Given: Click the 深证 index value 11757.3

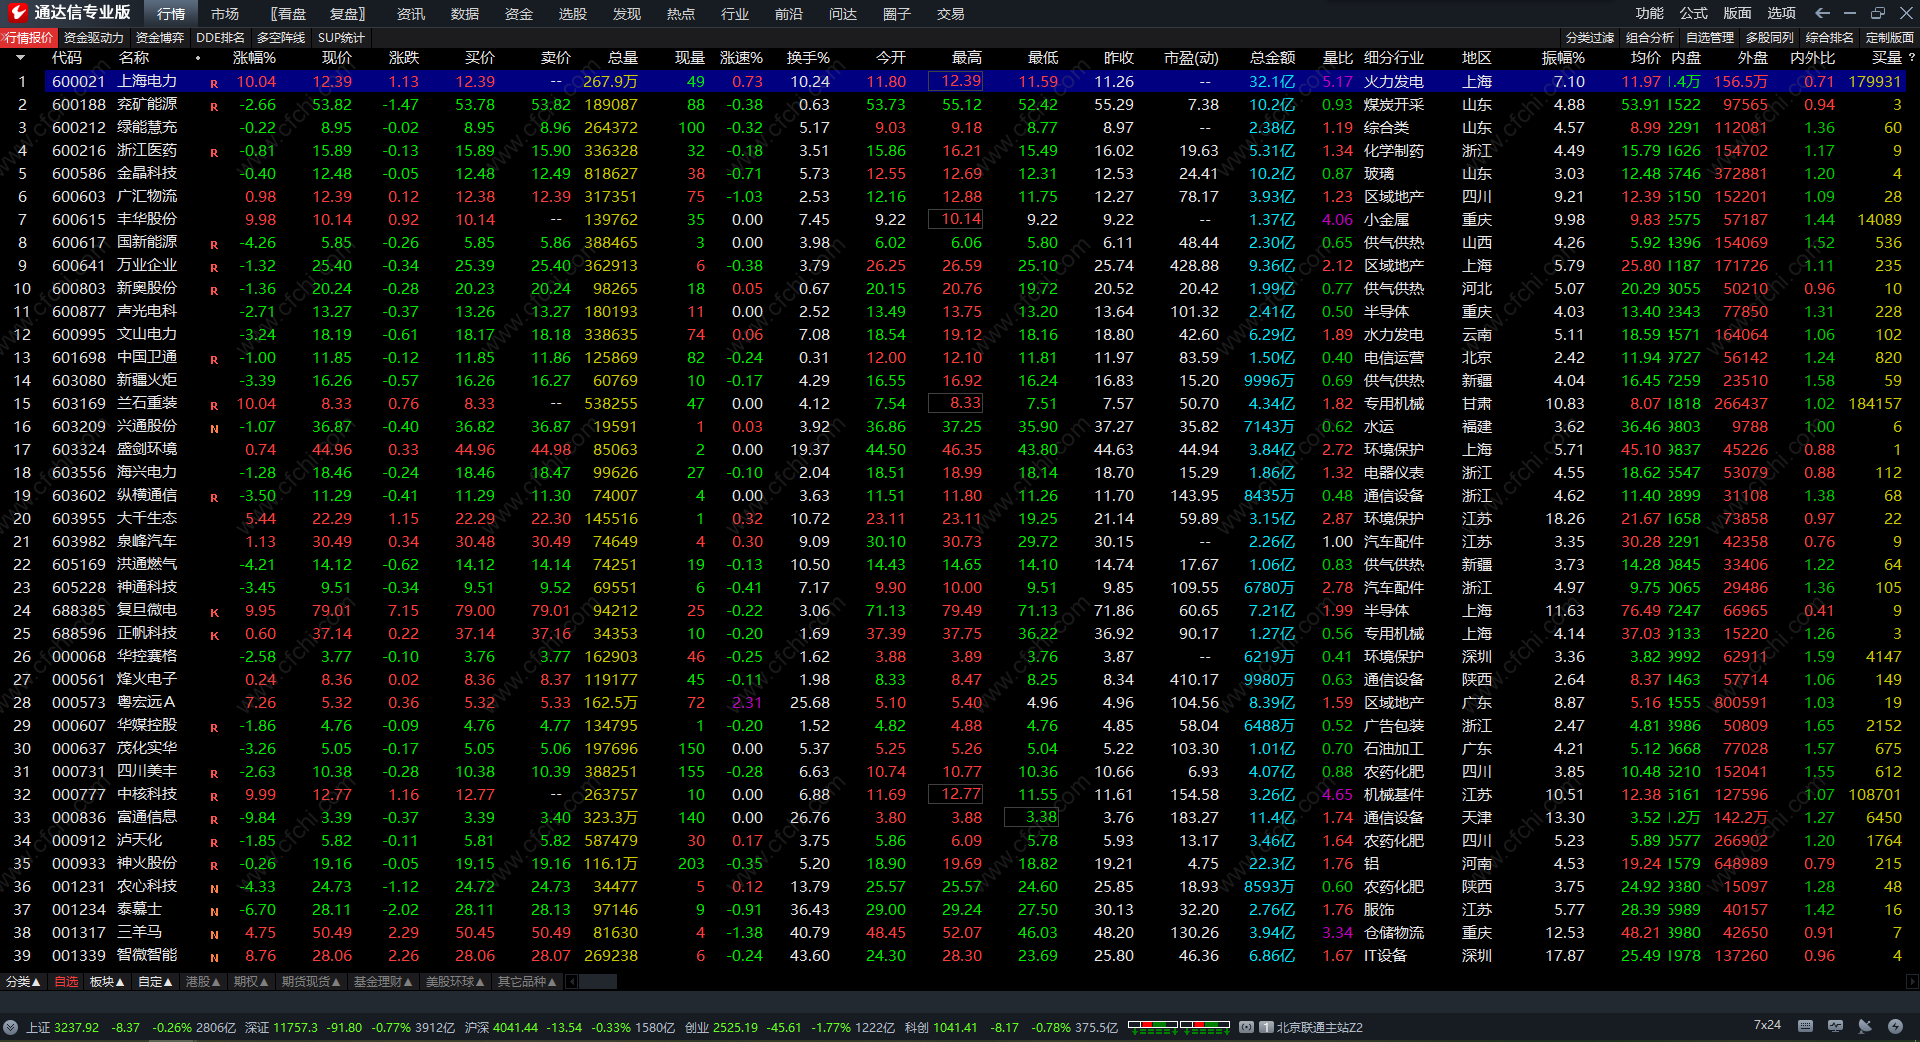Looking at the screenshot, I should click(x=296, y=1027).
